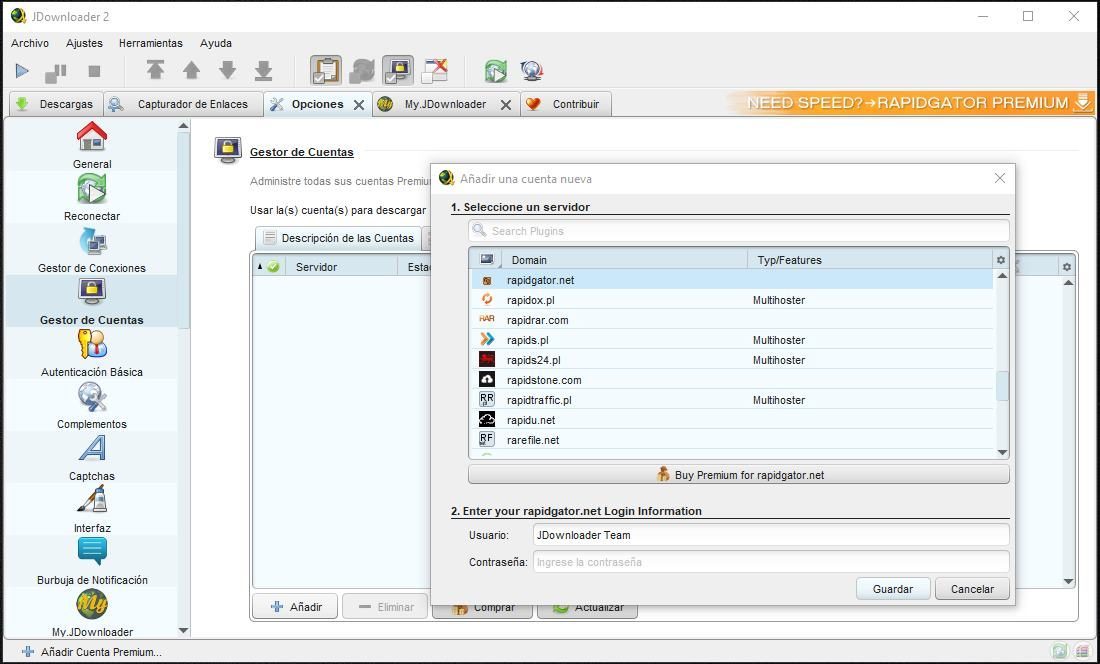Select rapidstone.com server row

pyautogui.click(x=732, y=380)
